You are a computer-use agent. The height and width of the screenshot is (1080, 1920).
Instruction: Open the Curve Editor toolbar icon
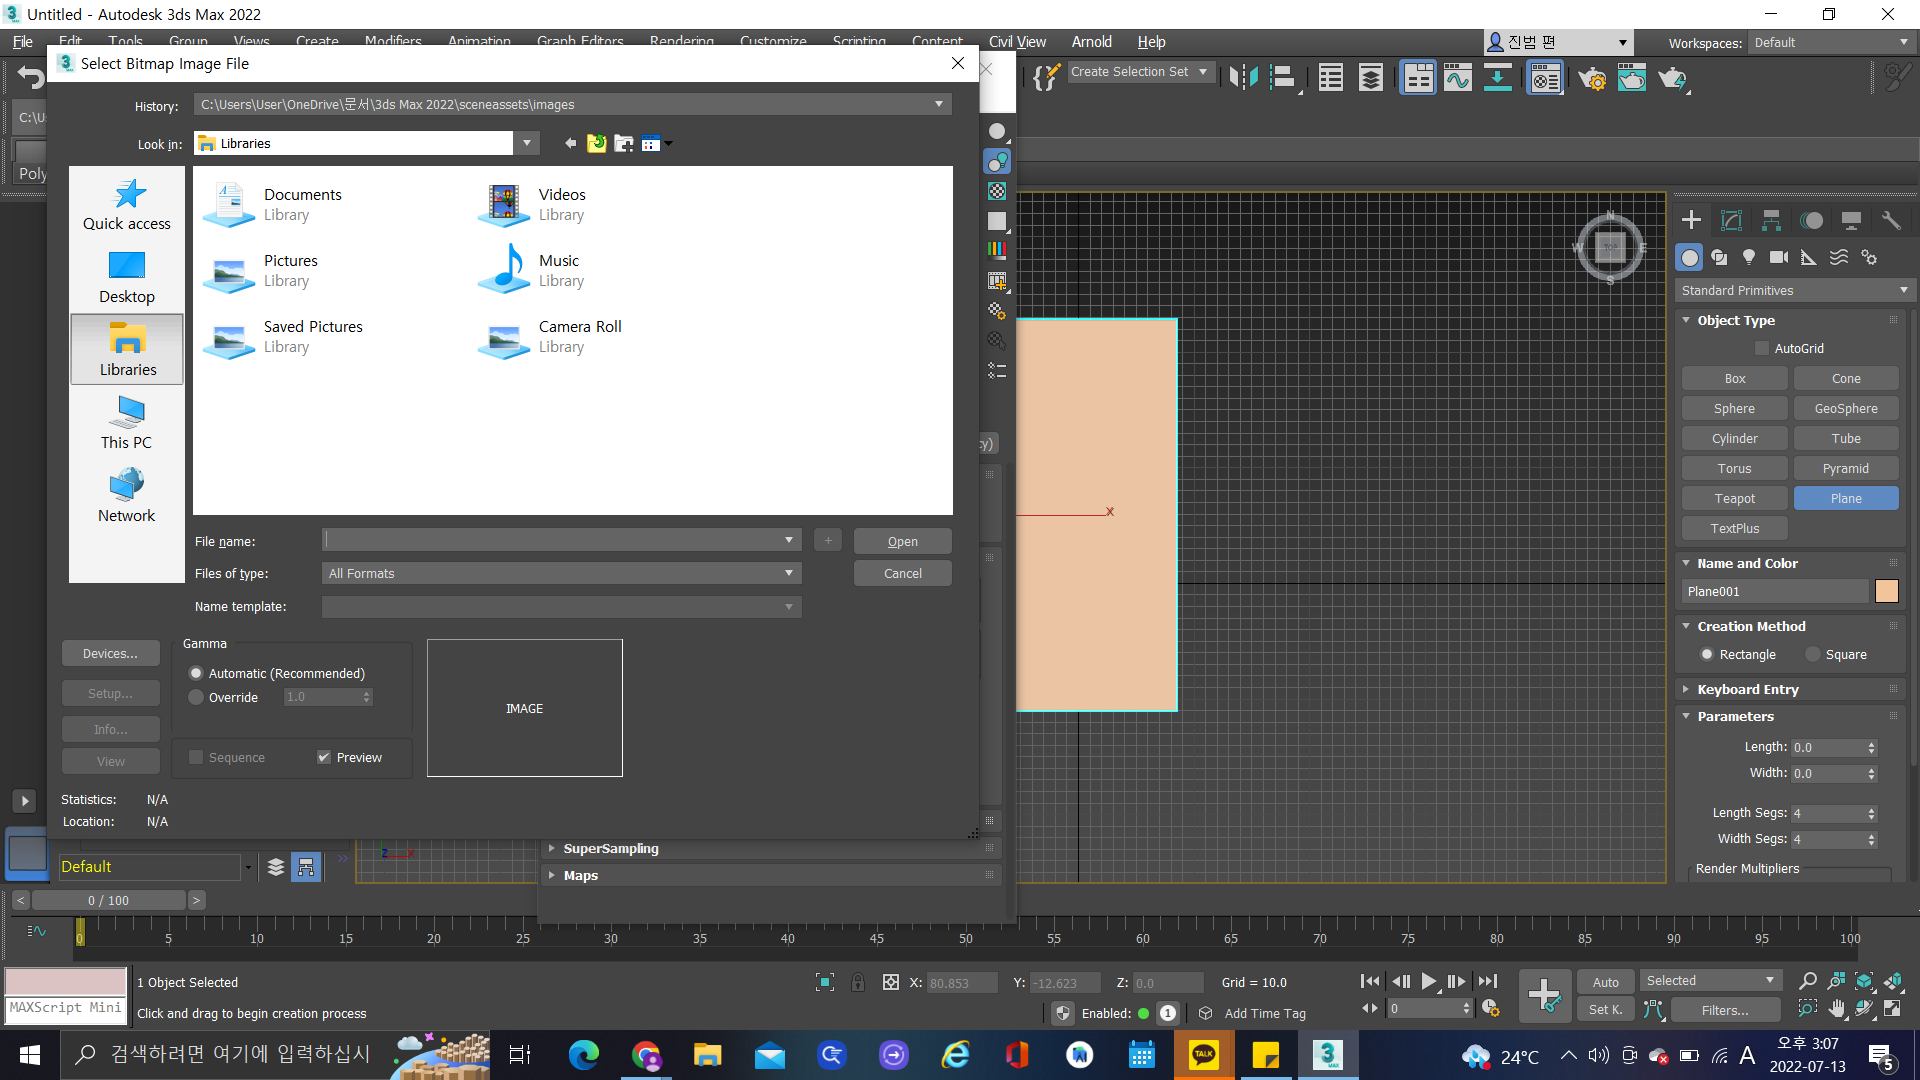[1458, 77]
